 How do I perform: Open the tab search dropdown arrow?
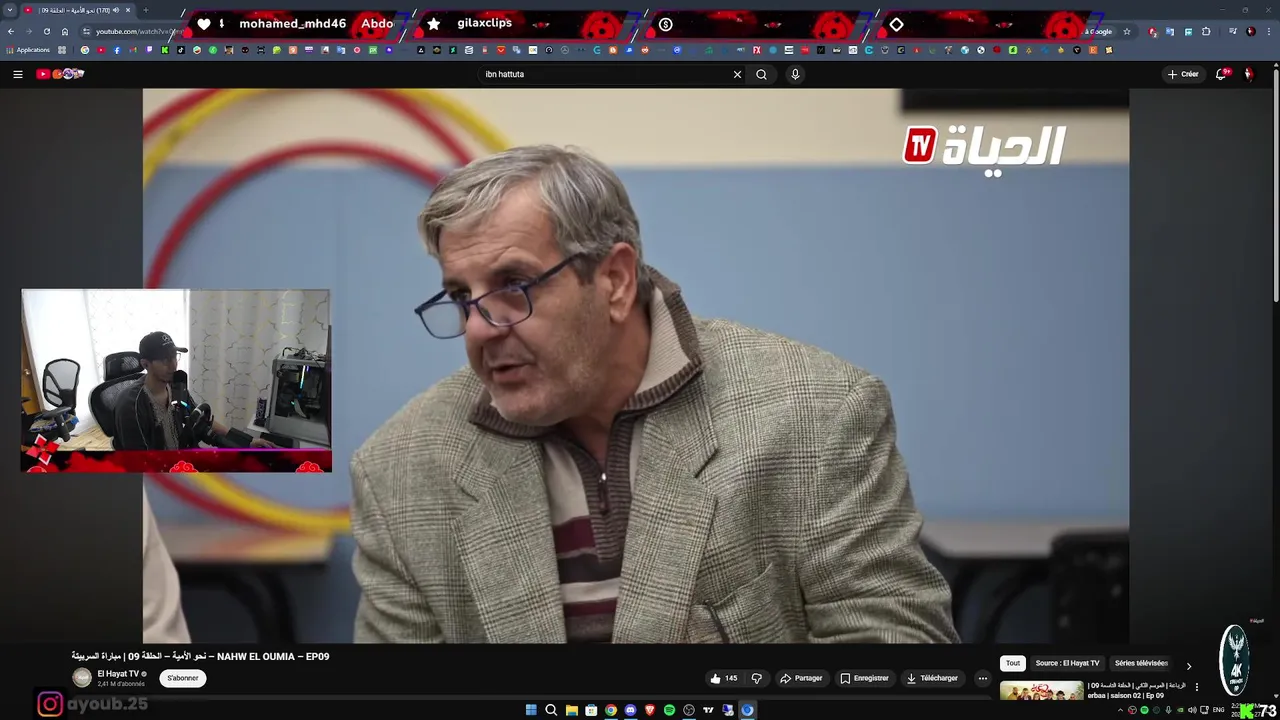pos(10,10)
